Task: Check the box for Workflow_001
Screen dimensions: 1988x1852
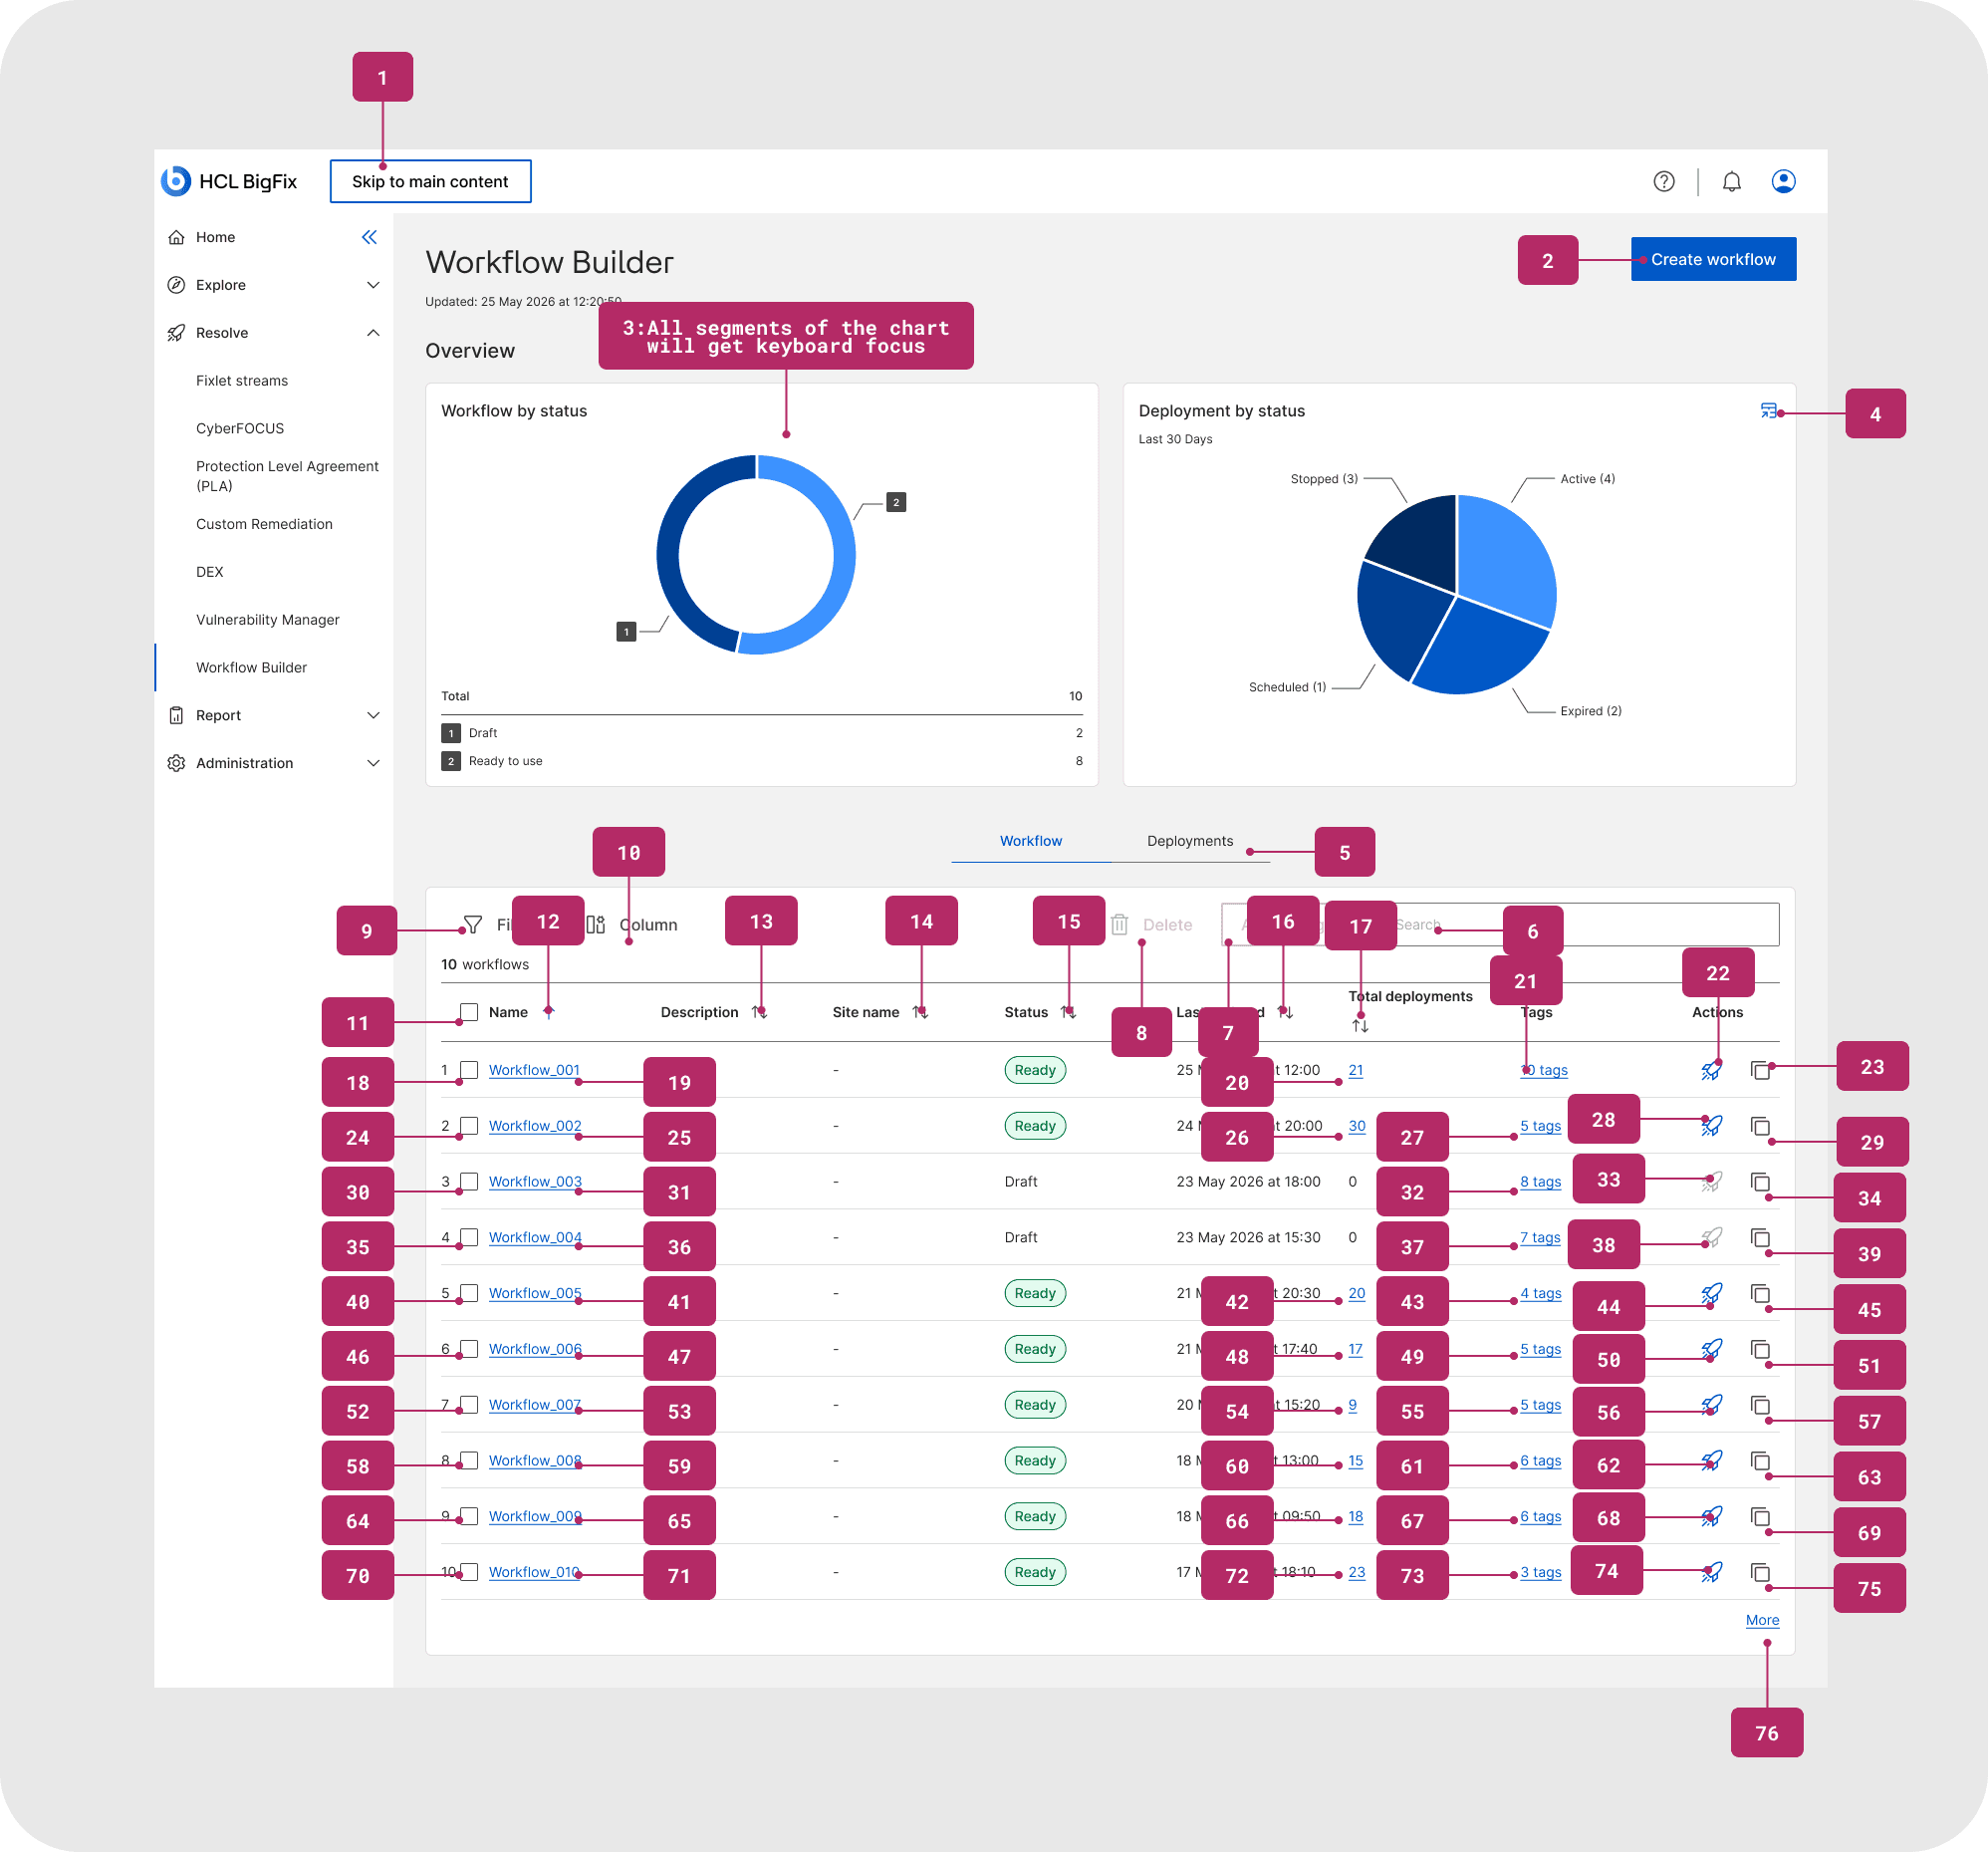Action: pyautogui.click(x=469, y=1070)
